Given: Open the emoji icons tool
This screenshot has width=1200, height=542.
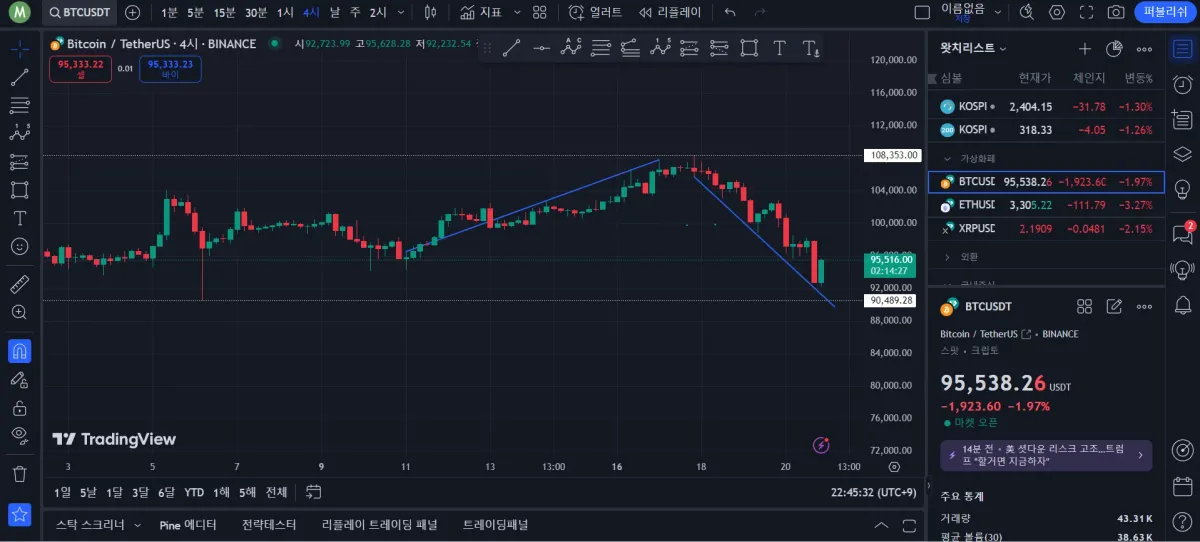Looking at the screenshot, I should [19, 245].
